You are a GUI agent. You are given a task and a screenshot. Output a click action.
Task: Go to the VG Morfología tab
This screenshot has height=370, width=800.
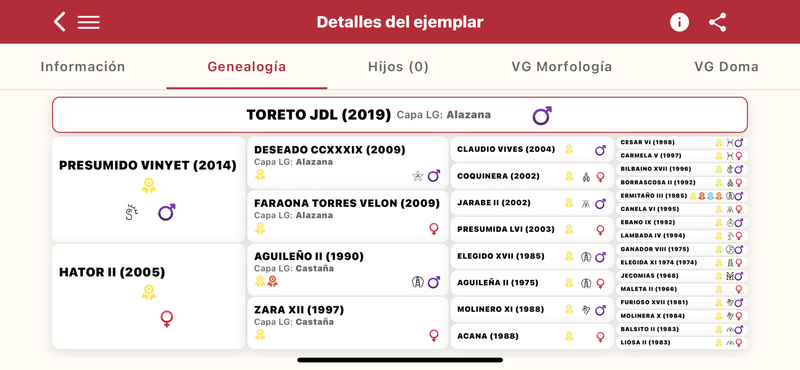pos(562,67)
